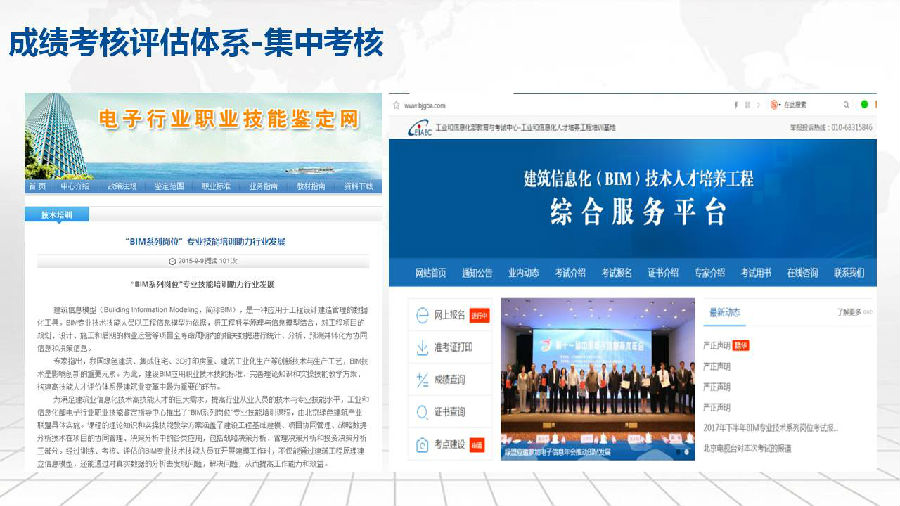Click the browser address bar URL

coord(425,106)
